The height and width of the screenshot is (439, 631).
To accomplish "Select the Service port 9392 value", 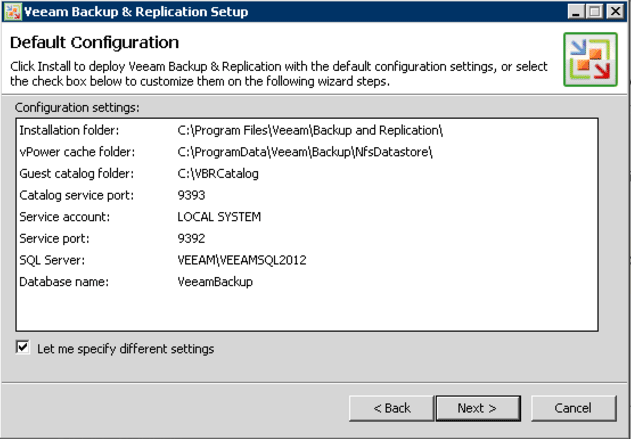I will click(x=191, y=238).
